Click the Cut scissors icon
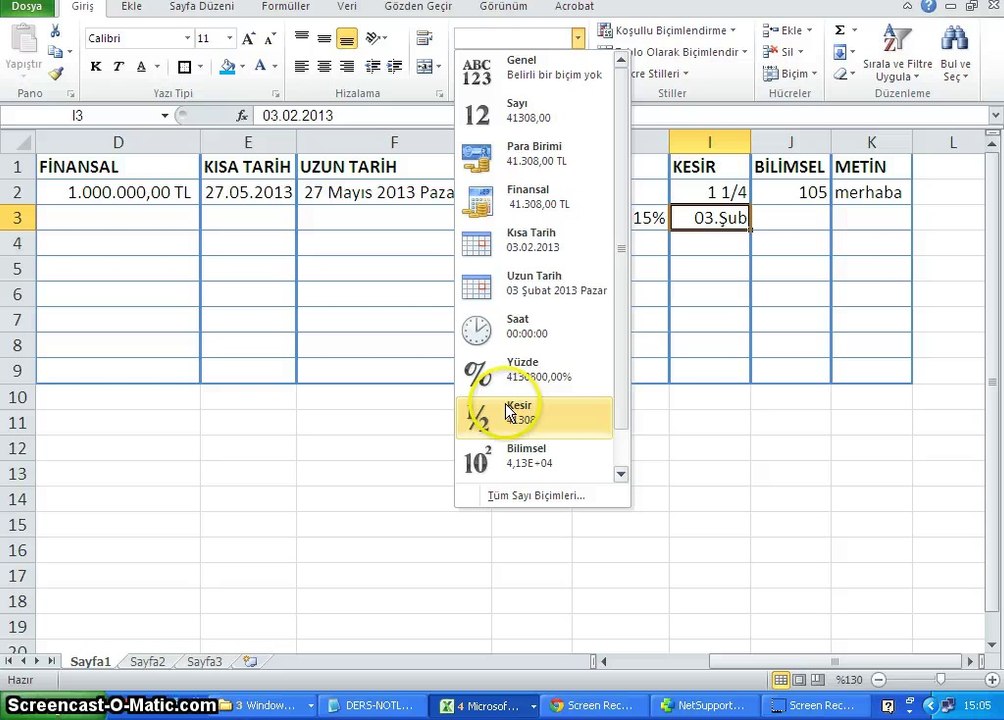Viewport: 1004px width, 720px height. (x=56, y=31)
